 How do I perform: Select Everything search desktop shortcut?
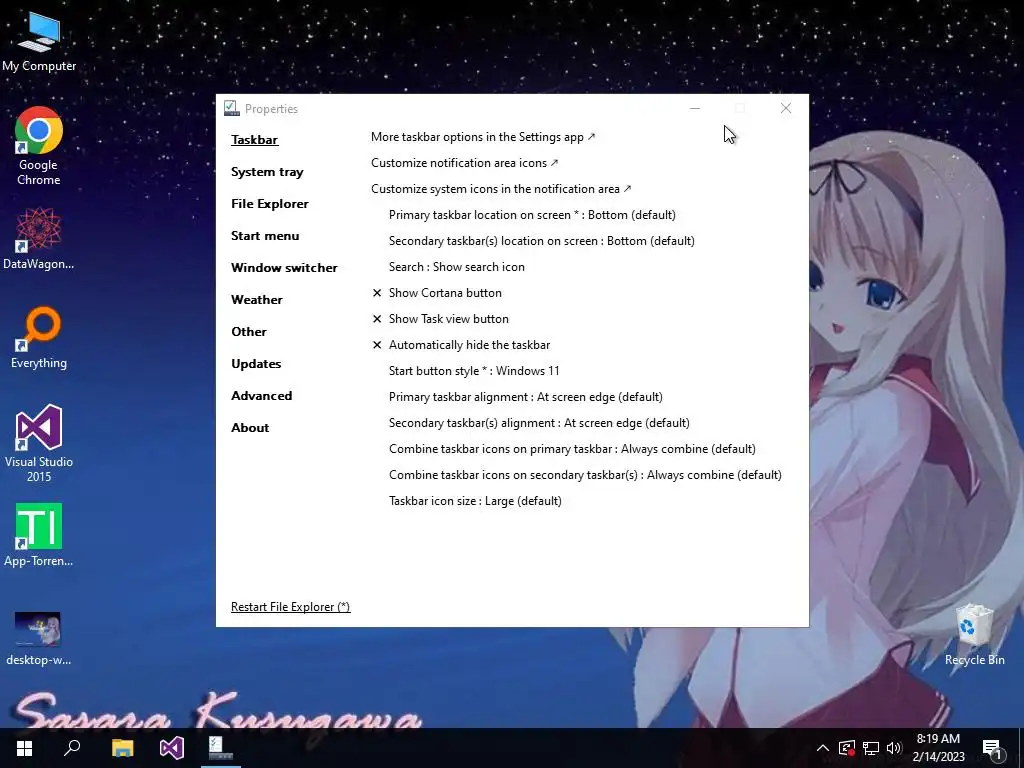39,337
